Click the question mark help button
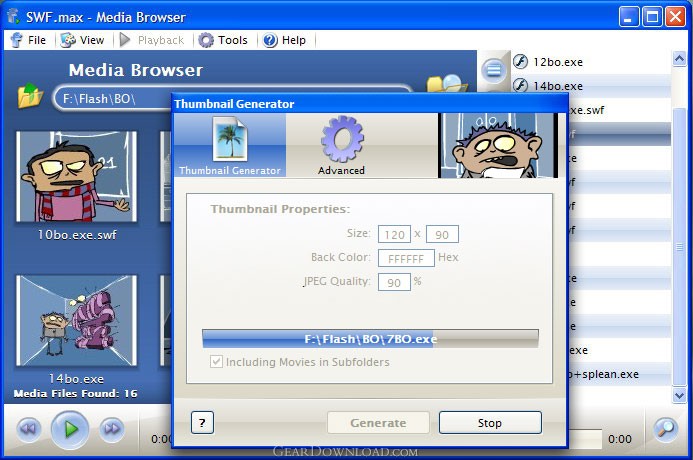Image resolution: width=693 pixels, height=460 pixels. pyautogui.click(x=202, y=423)
